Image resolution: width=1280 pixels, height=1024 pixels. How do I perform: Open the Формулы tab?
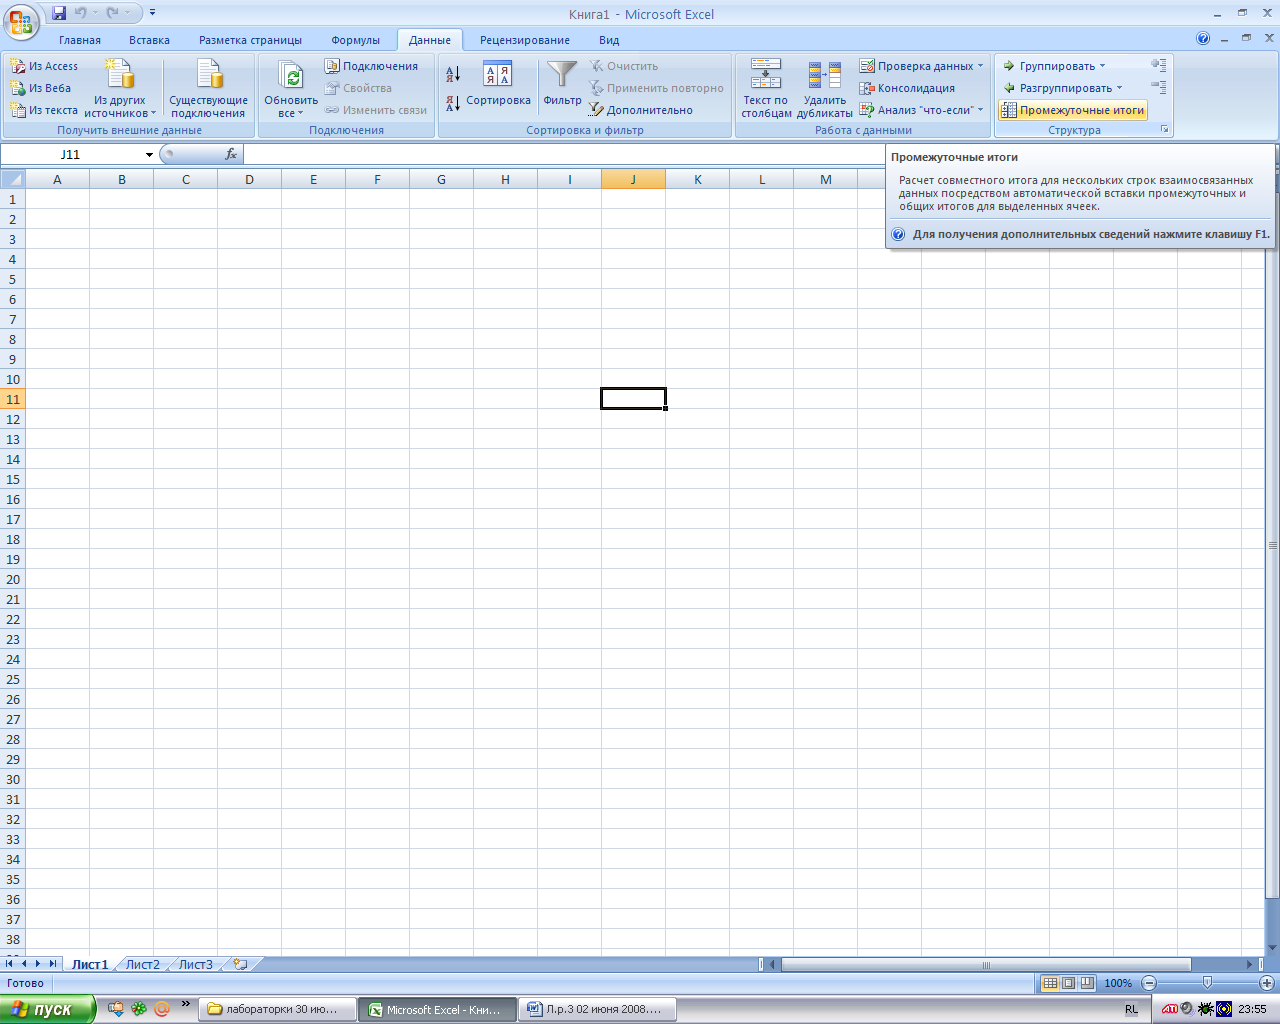pos(356,40)
